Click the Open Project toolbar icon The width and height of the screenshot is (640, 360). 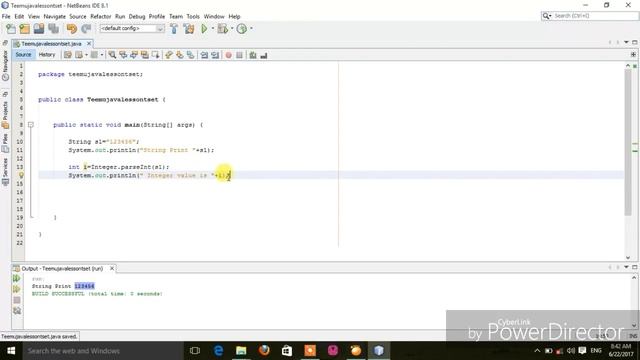[x=39, y=29]
